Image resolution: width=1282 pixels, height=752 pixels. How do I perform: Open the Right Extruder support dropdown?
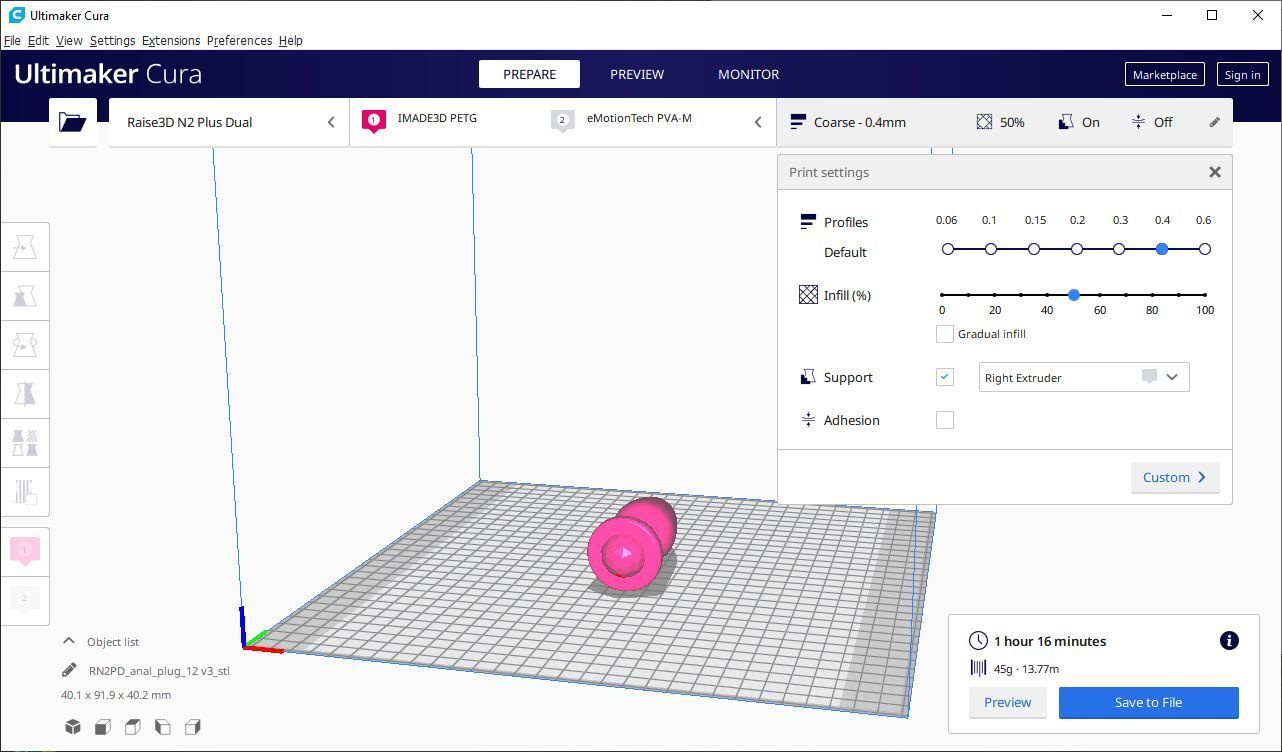coord(1084,377)
